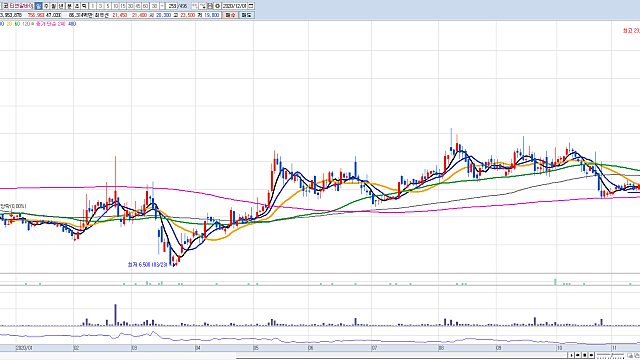Choose the 5 interval button
The image size is (640, 360).
tap(108, 6)
